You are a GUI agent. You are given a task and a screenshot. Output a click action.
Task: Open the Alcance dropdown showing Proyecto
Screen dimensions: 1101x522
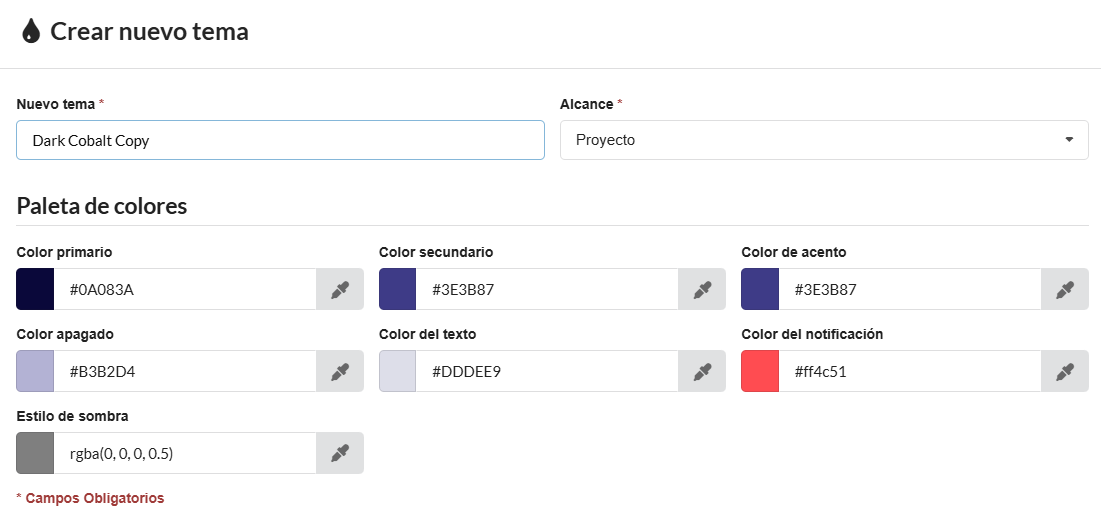pos(824,140)
